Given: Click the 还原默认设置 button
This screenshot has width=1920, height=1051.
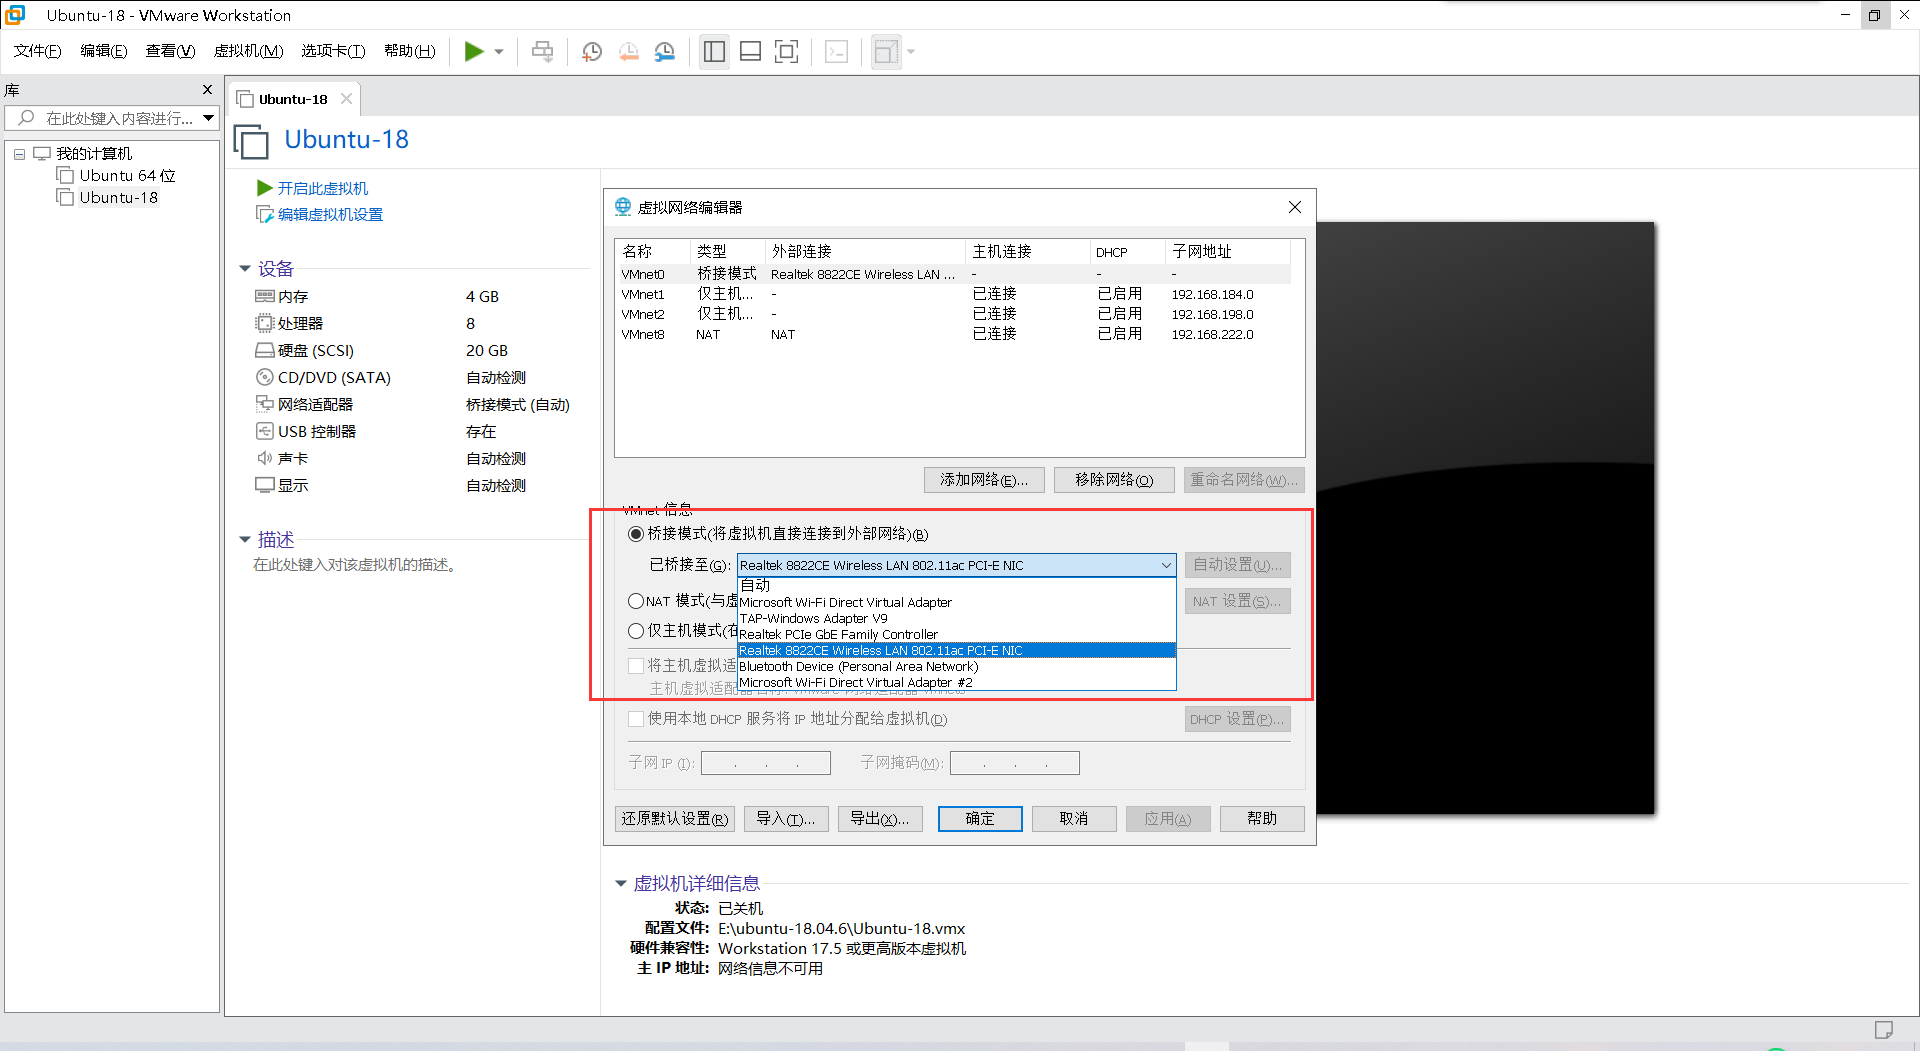Looking at the screenshot, I should [675, 819].
